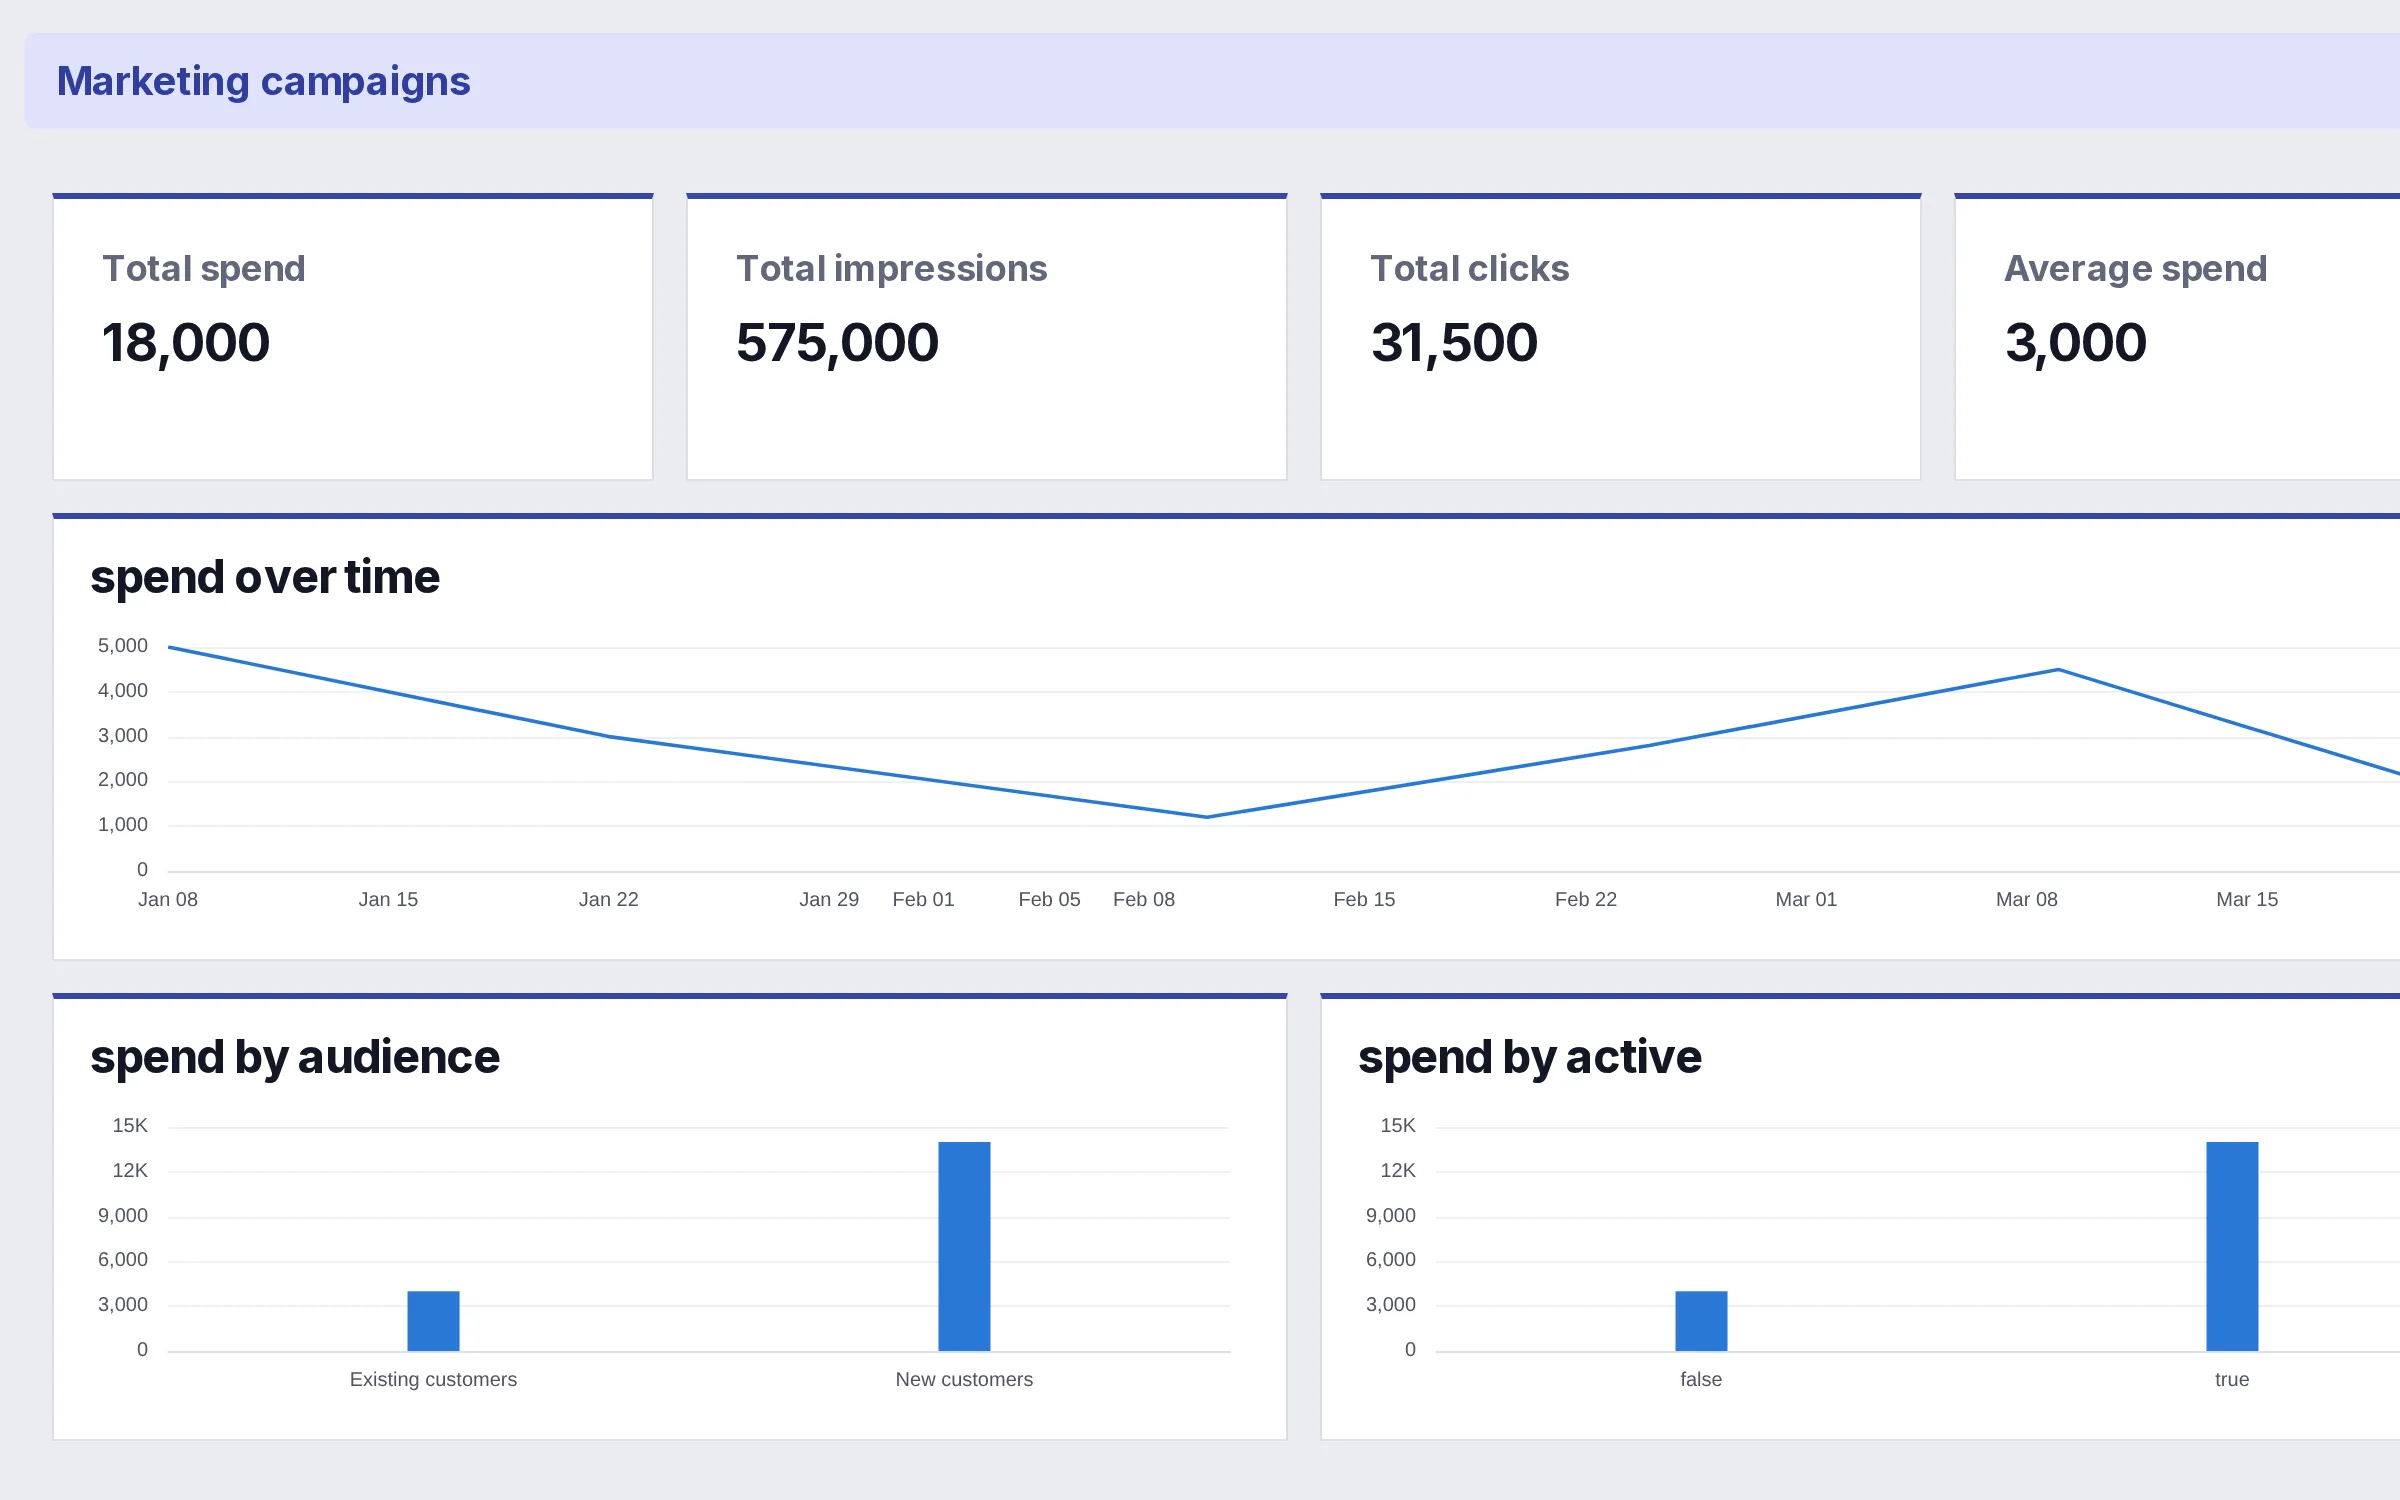
Task: Click the 9,000 label in spend by active chart
Action: (x=1391, y=1215)
